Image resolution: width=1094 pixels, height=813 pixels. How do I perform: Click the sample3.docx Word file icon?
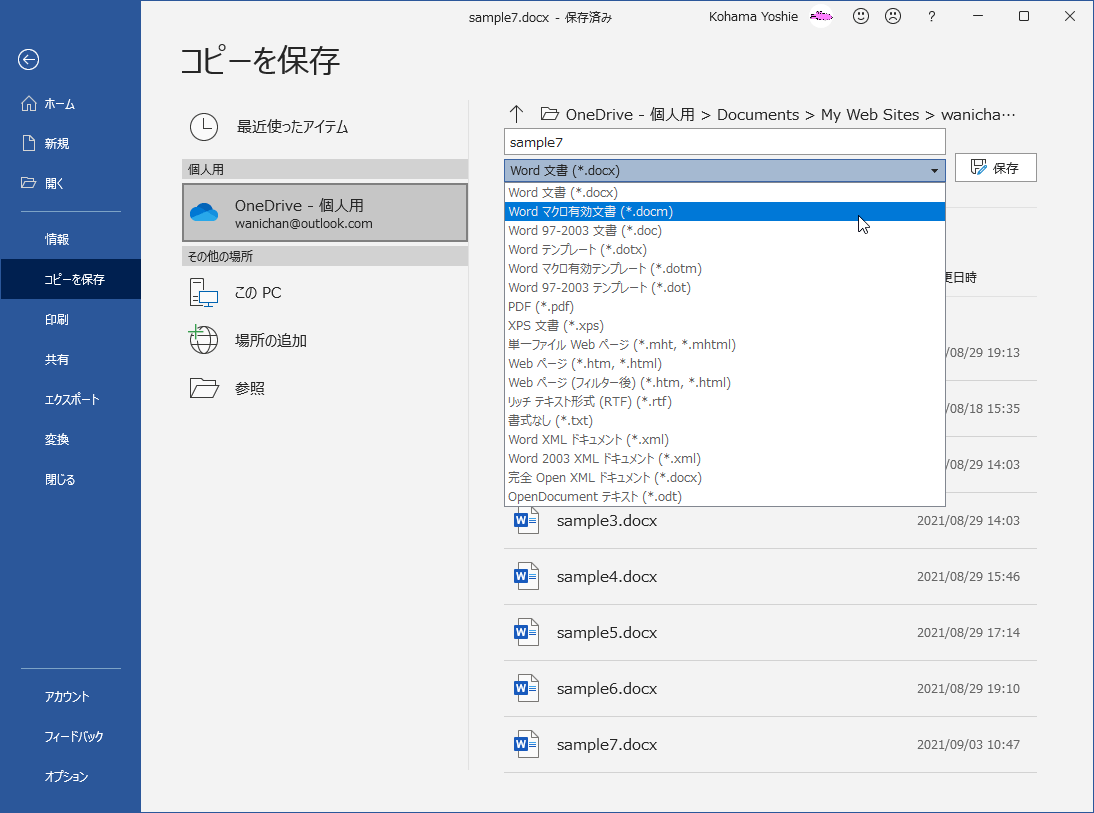coord(526,521)
